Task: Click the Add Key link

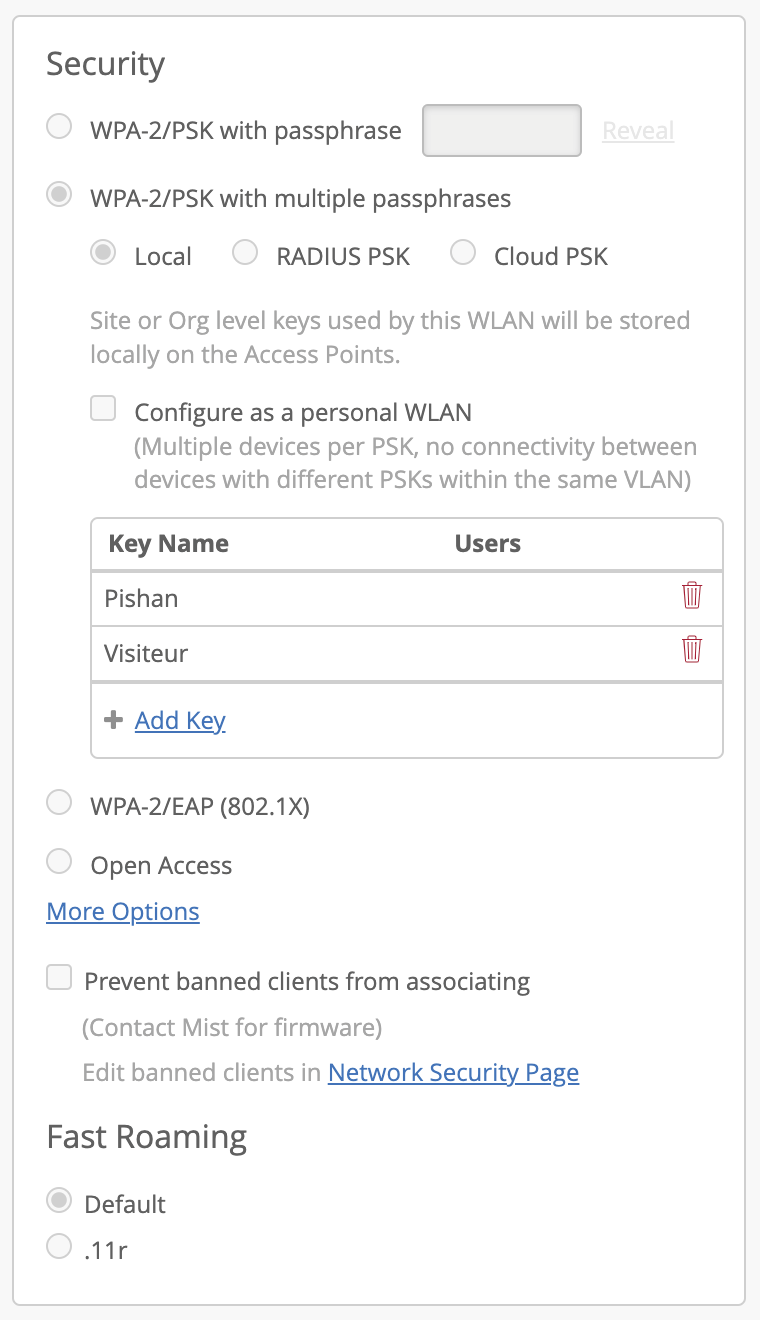Action: pyautogui.click(x=180, y=721)
